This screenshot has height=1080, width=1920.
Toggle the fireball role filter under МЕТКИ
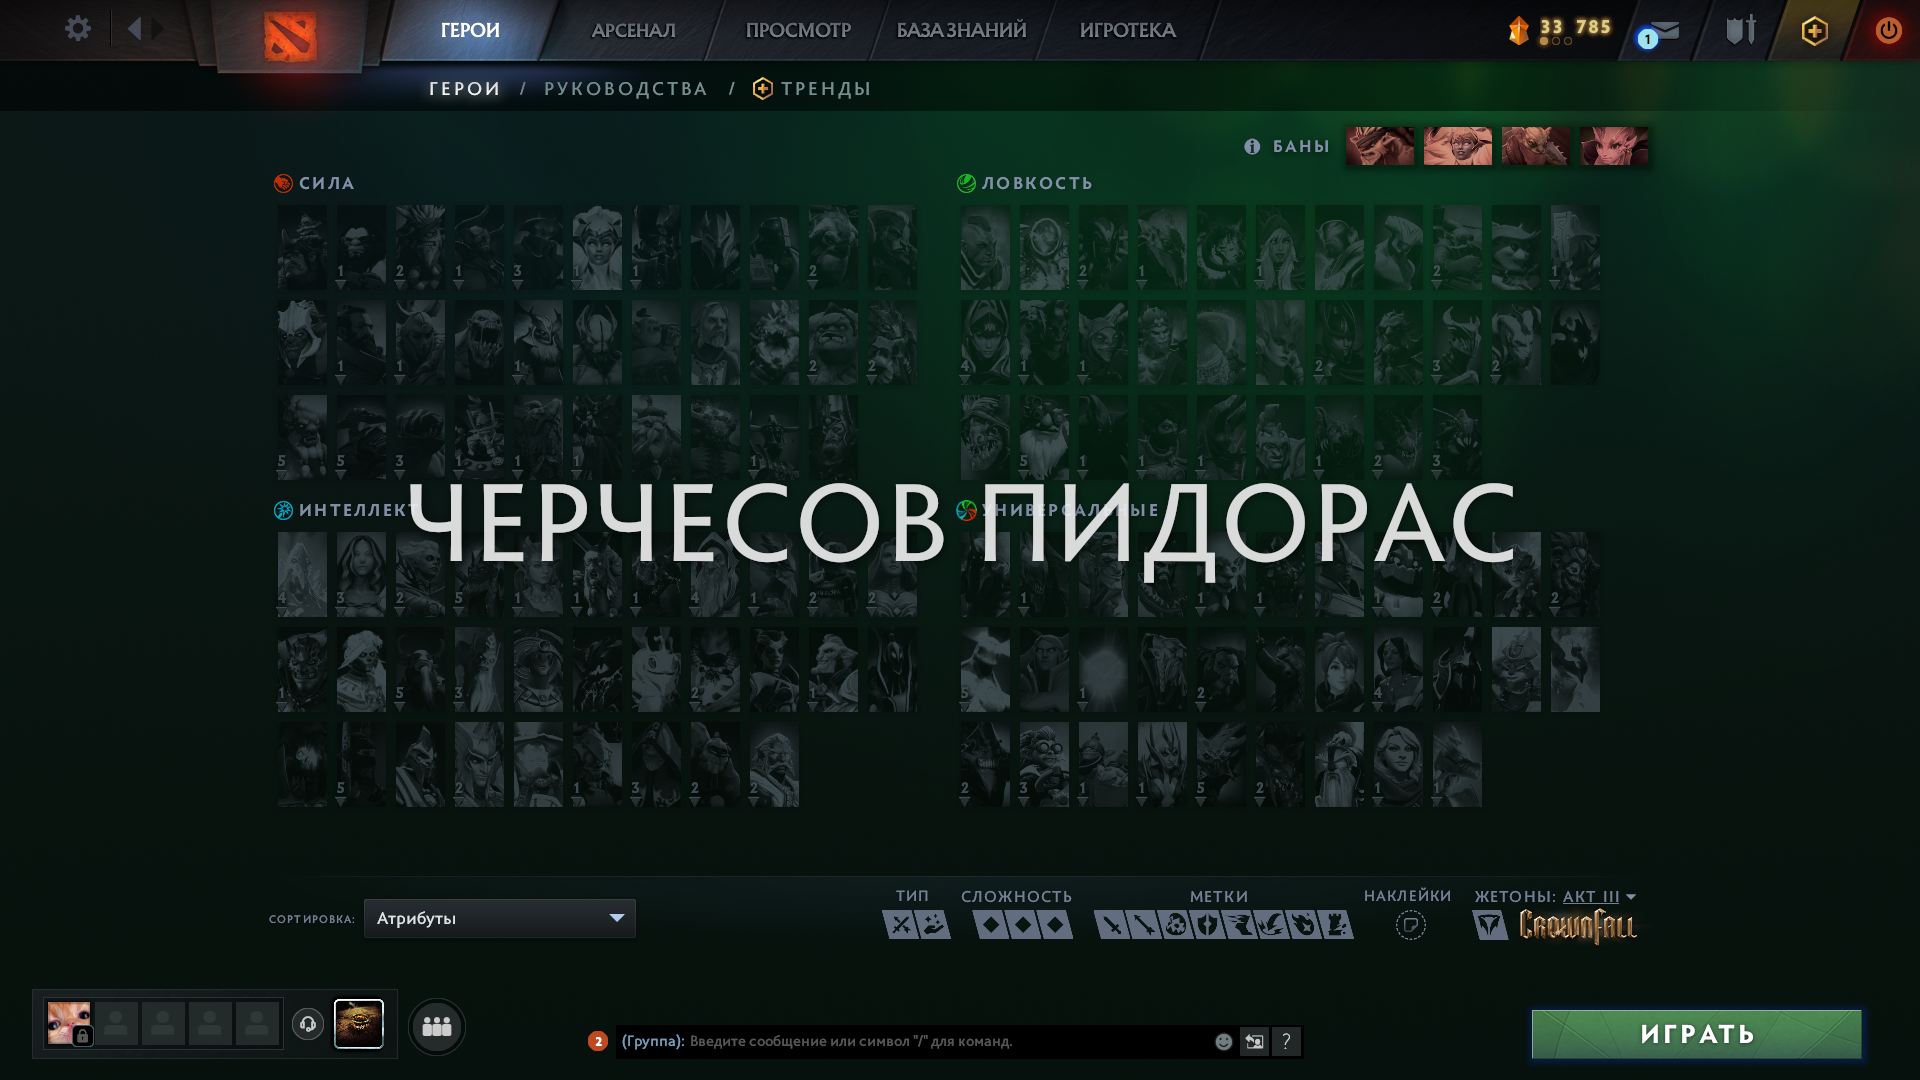click(1304, 925)
